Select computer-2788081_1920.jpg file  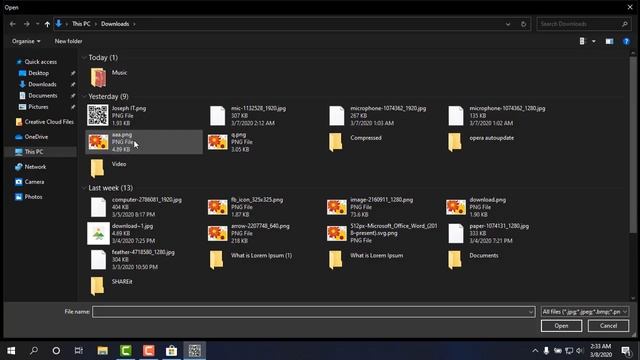pos(136,207)
